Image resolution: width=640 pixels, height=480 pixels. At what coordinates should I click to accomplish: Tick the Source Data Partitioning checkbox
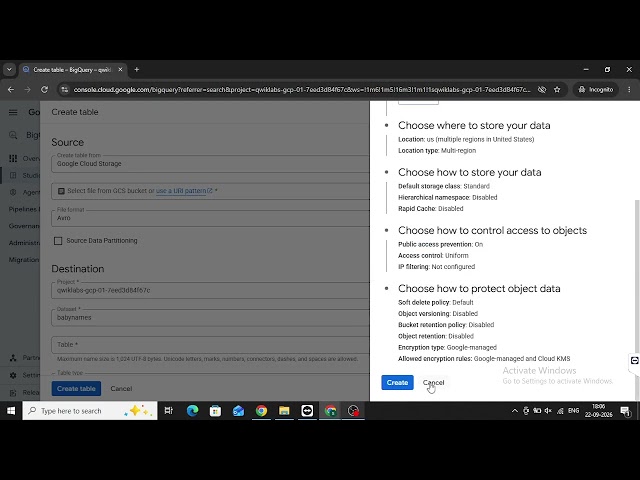[58, 241]
